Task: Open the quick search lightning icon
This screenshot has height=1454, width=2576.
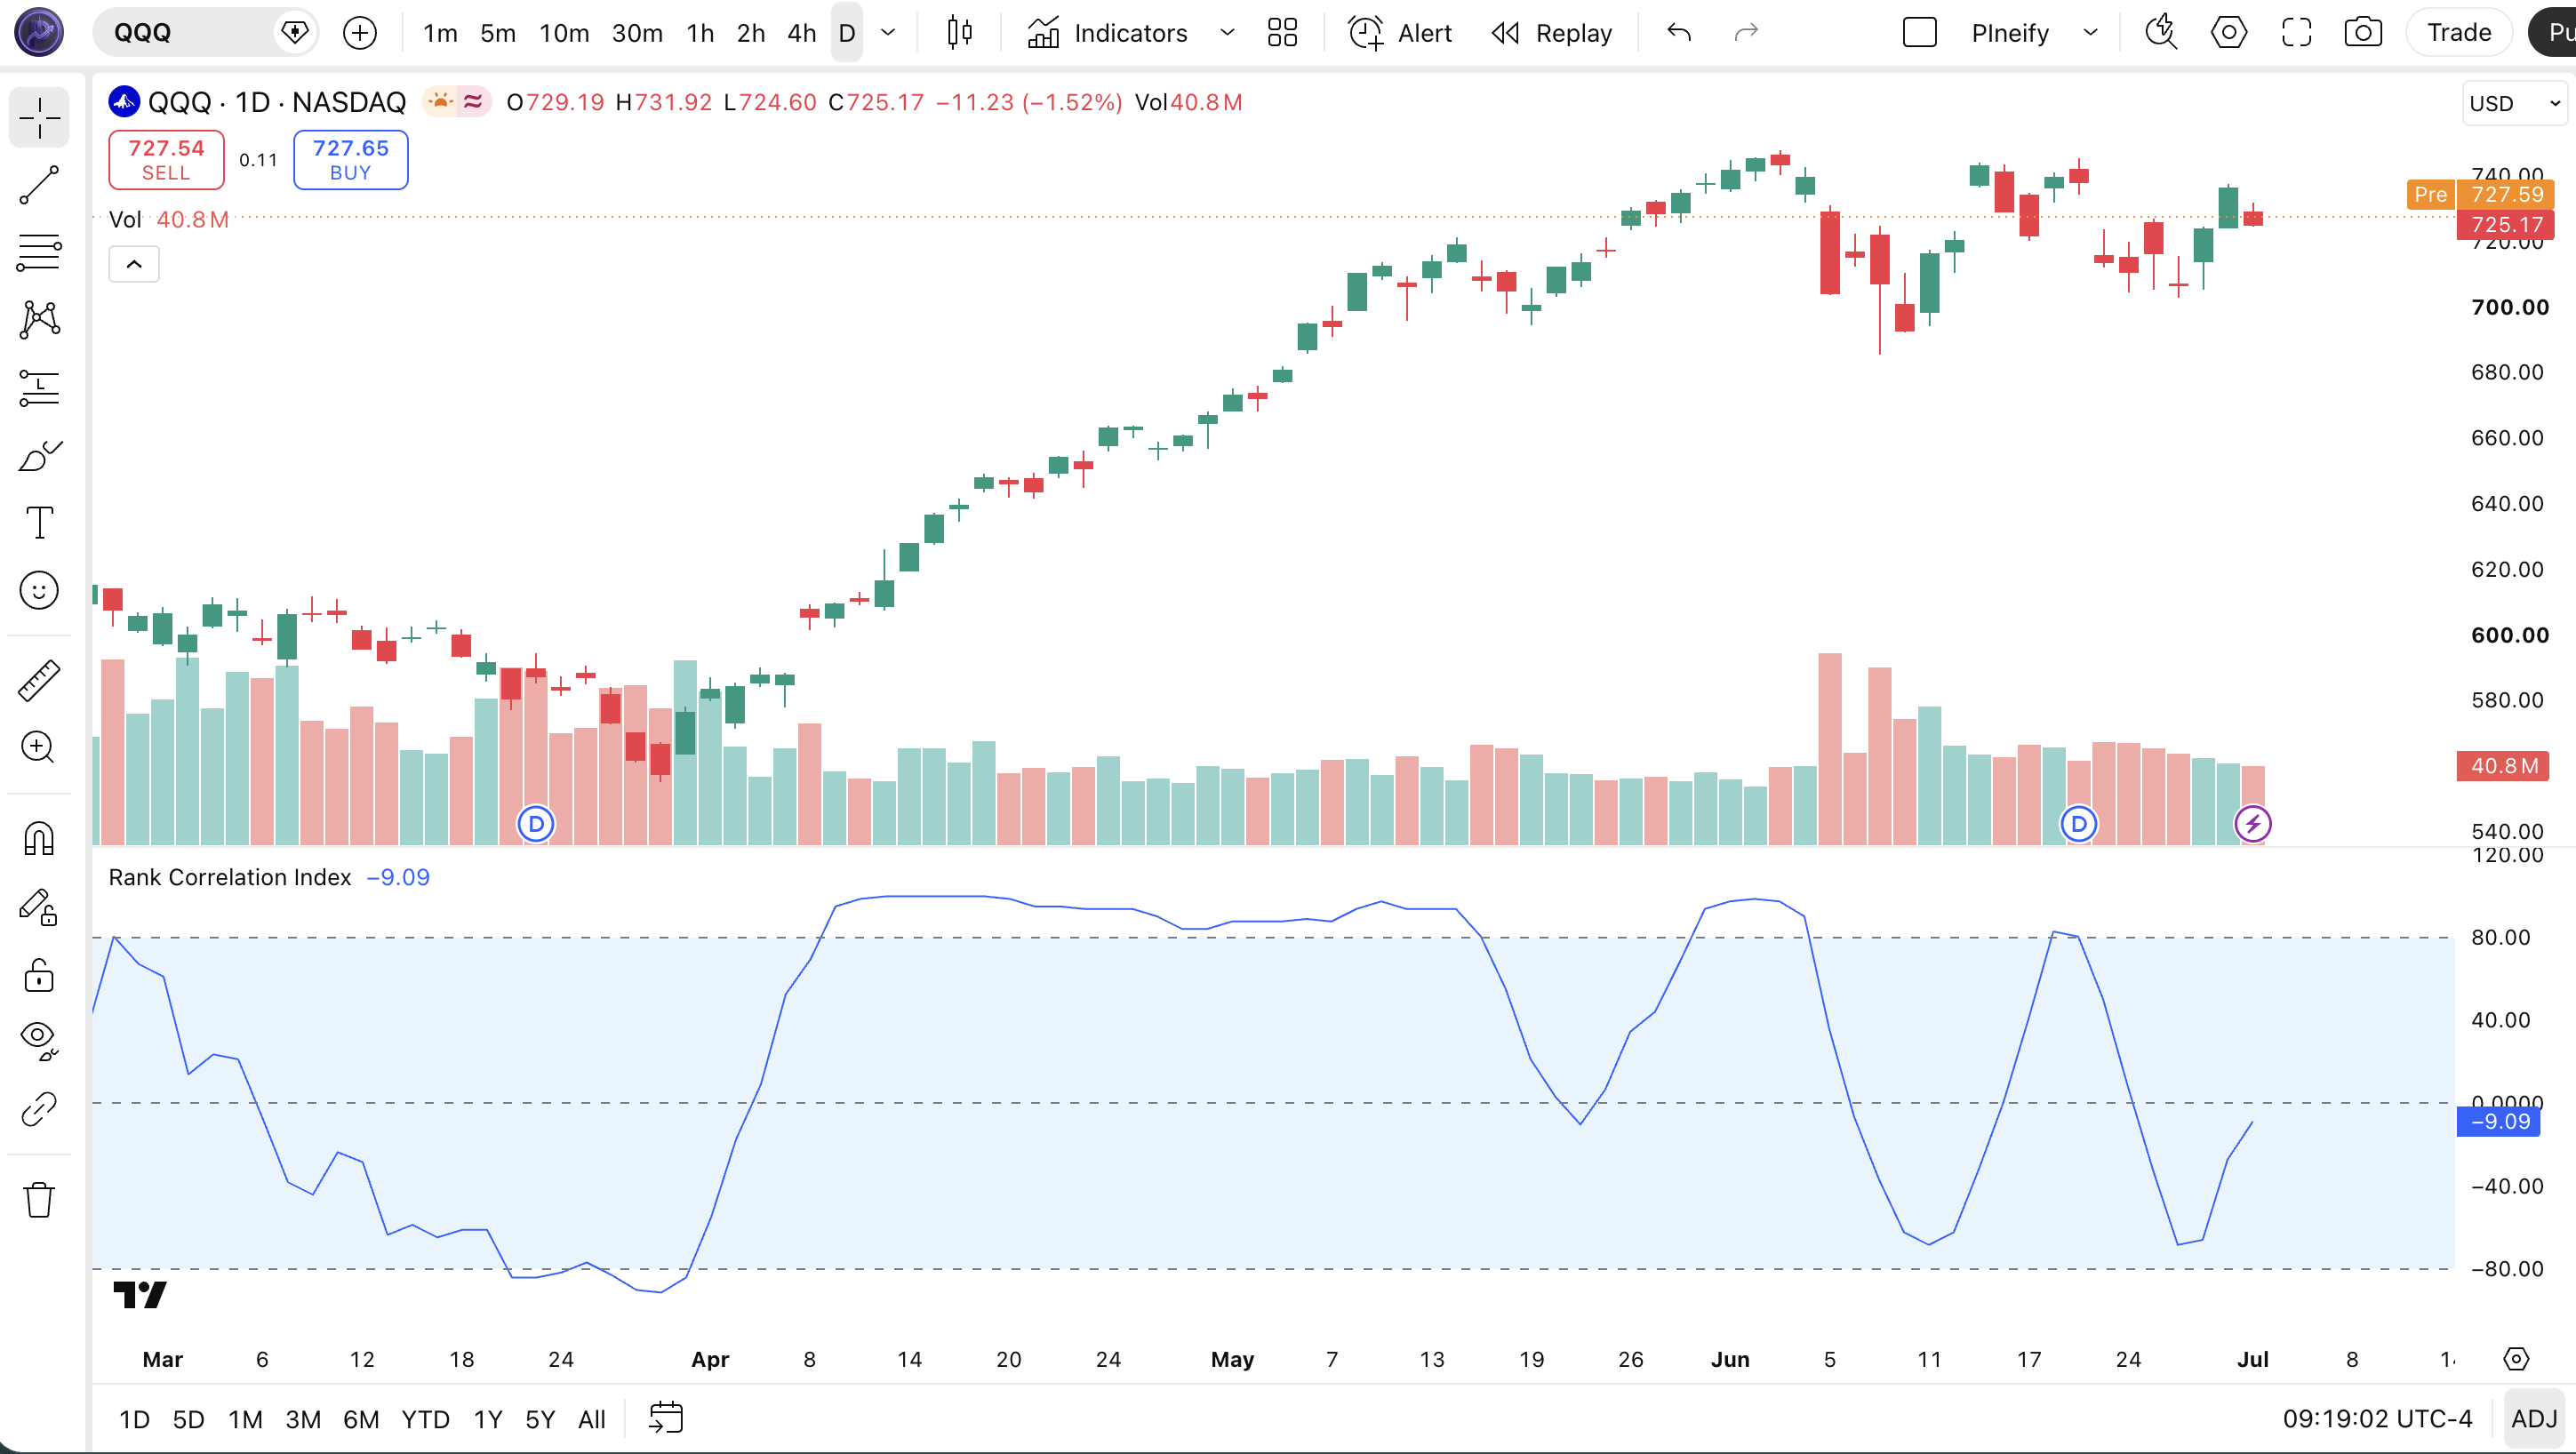Action: click(2161, 32)
